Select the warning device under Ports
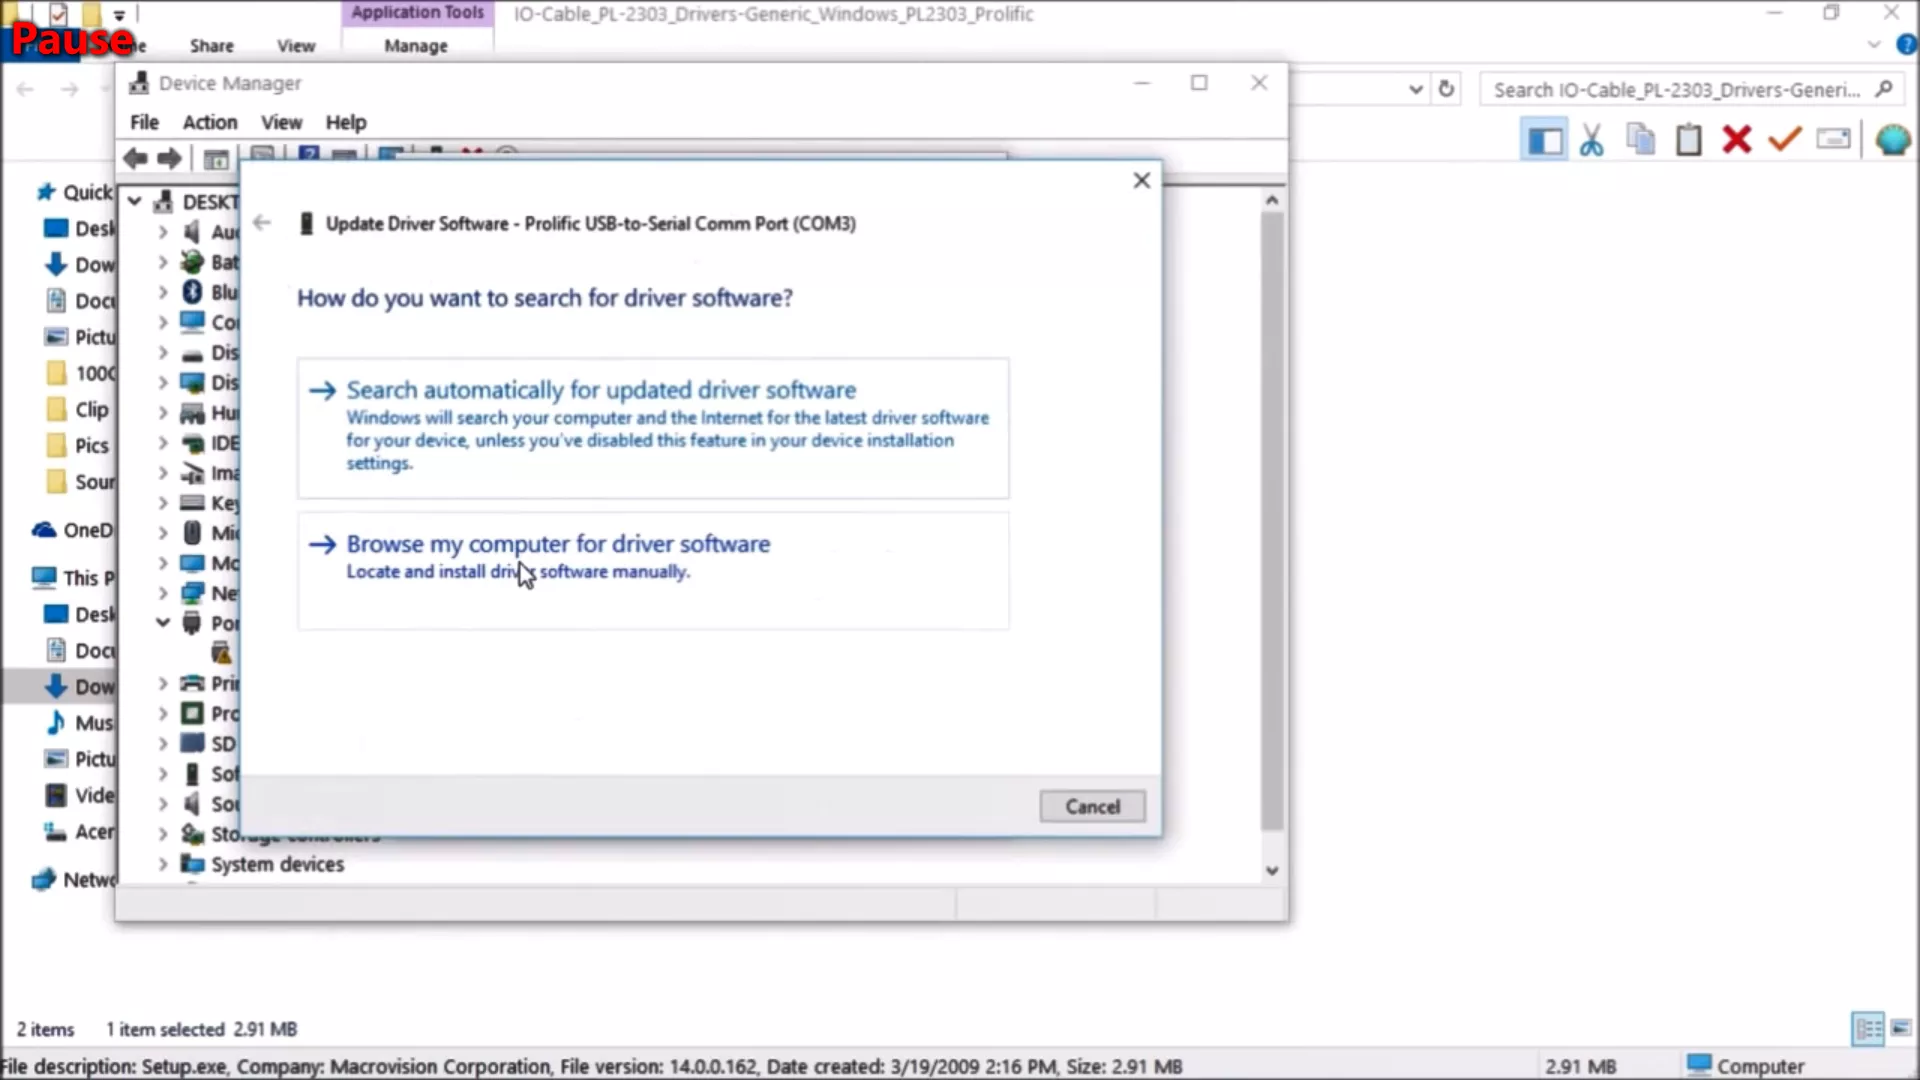The width and height of the screenshot is (1920, 1080). (221, 653)
